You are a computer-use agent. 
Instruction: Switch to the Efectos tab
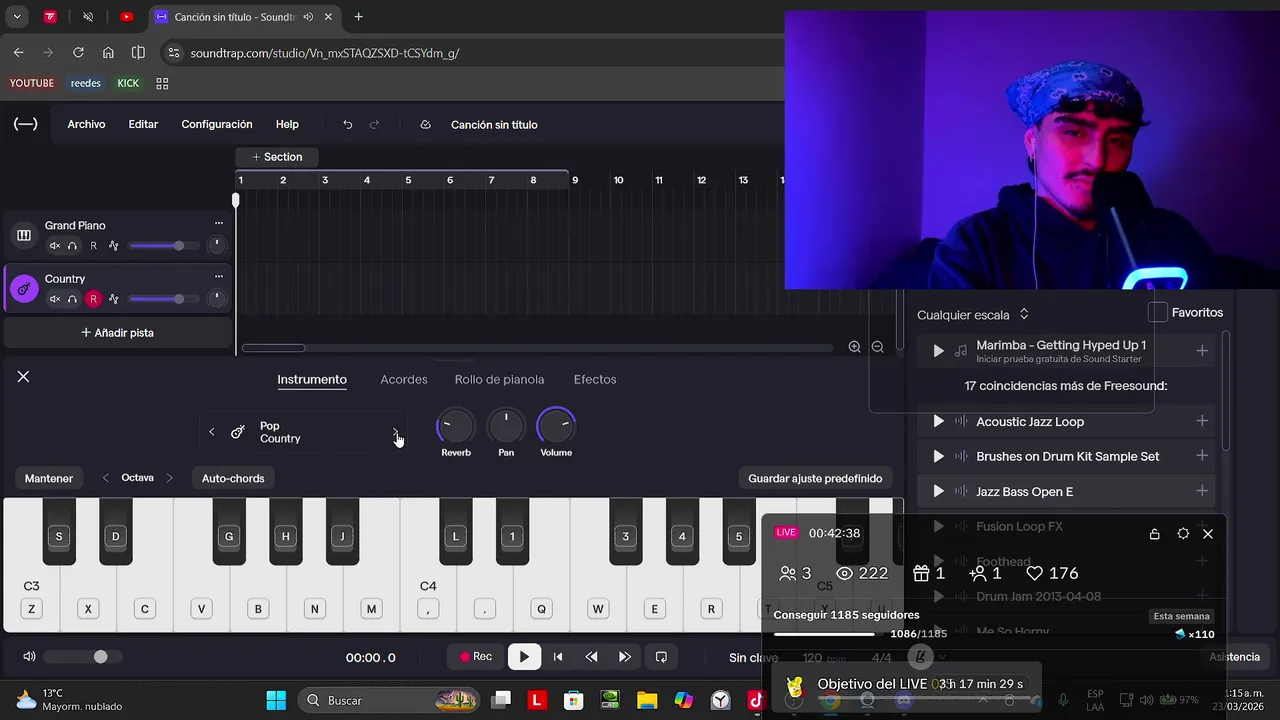click(x=595, y=380)
